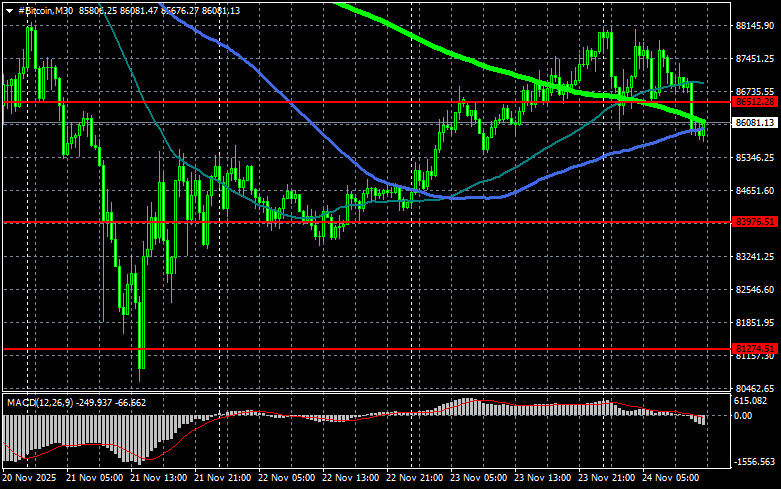
Task: Select the 23 Nov 21:00 time axis label
Action: (607, 478)
